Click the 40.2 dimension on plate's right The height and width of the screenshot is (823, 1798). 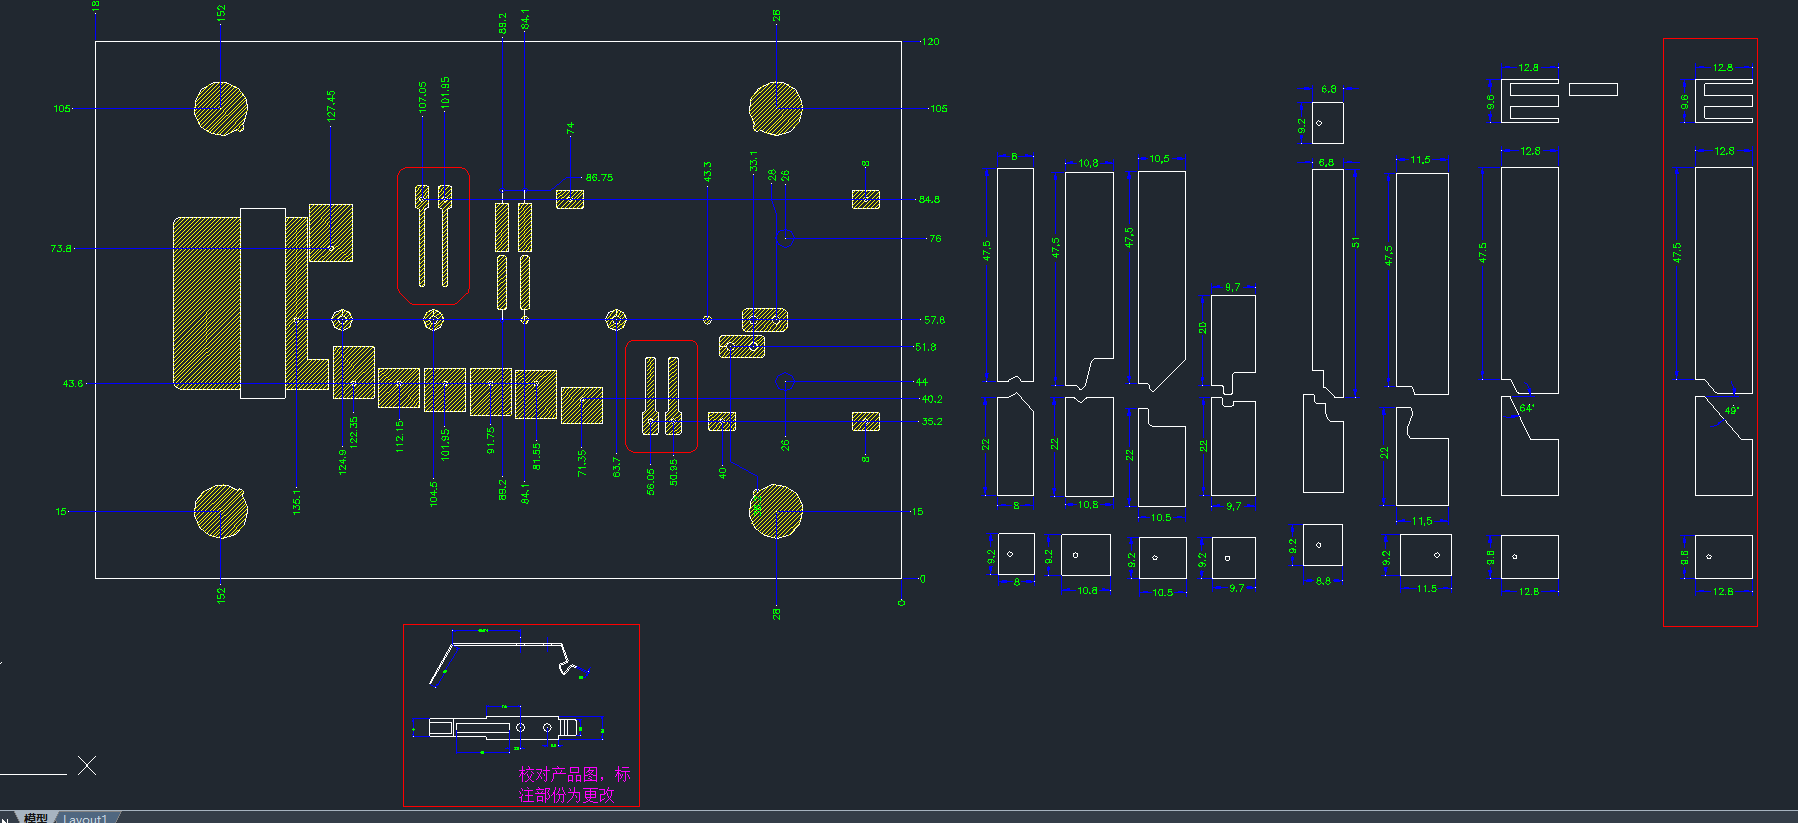click(x=931, y=399)
